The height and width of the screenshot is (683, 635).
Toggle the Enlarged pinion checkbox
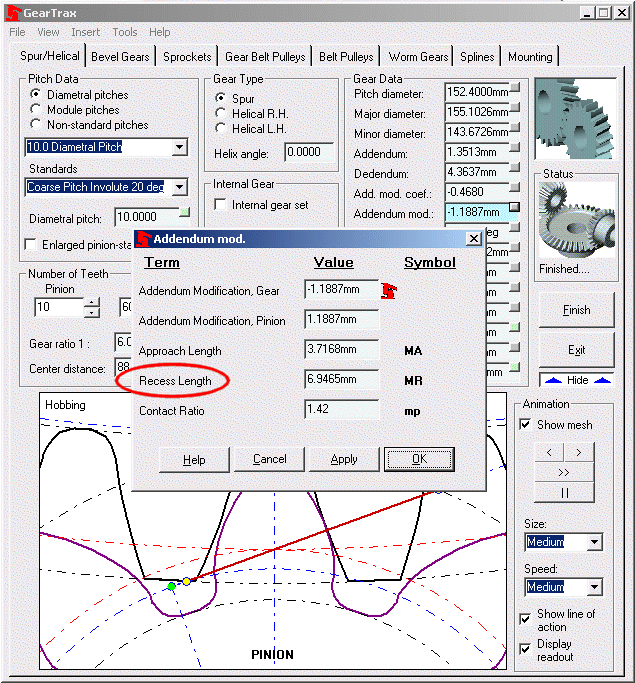coord(30,244)
